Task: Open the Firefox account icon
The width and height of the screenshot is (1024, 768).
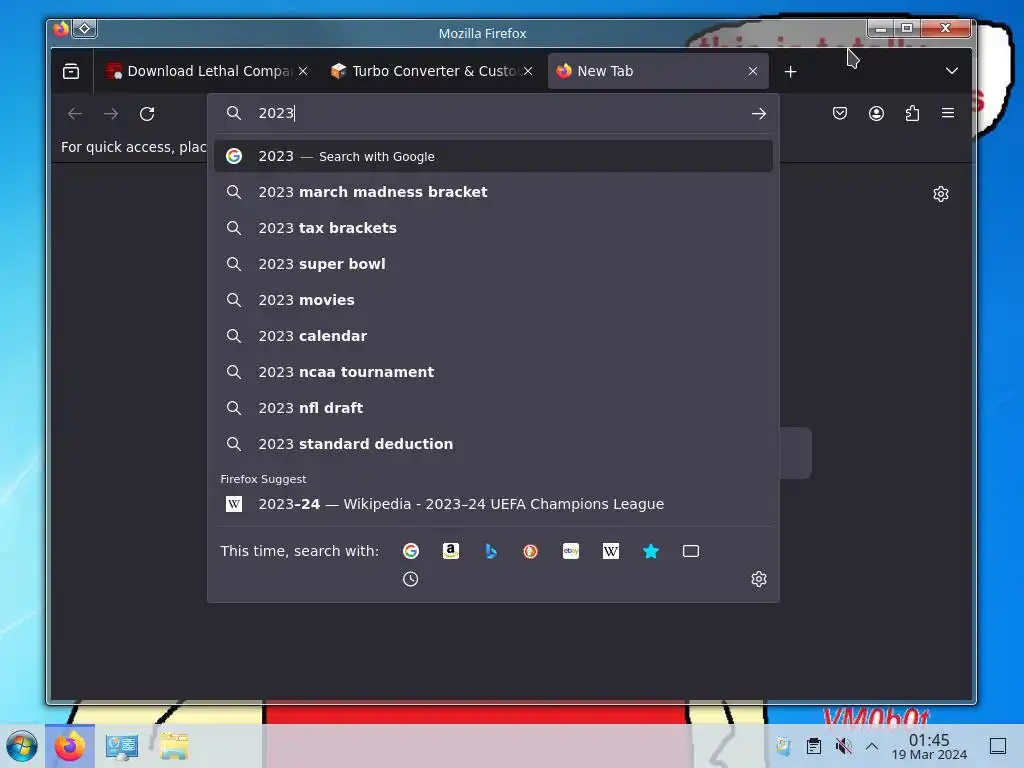Action: point(876,114)
